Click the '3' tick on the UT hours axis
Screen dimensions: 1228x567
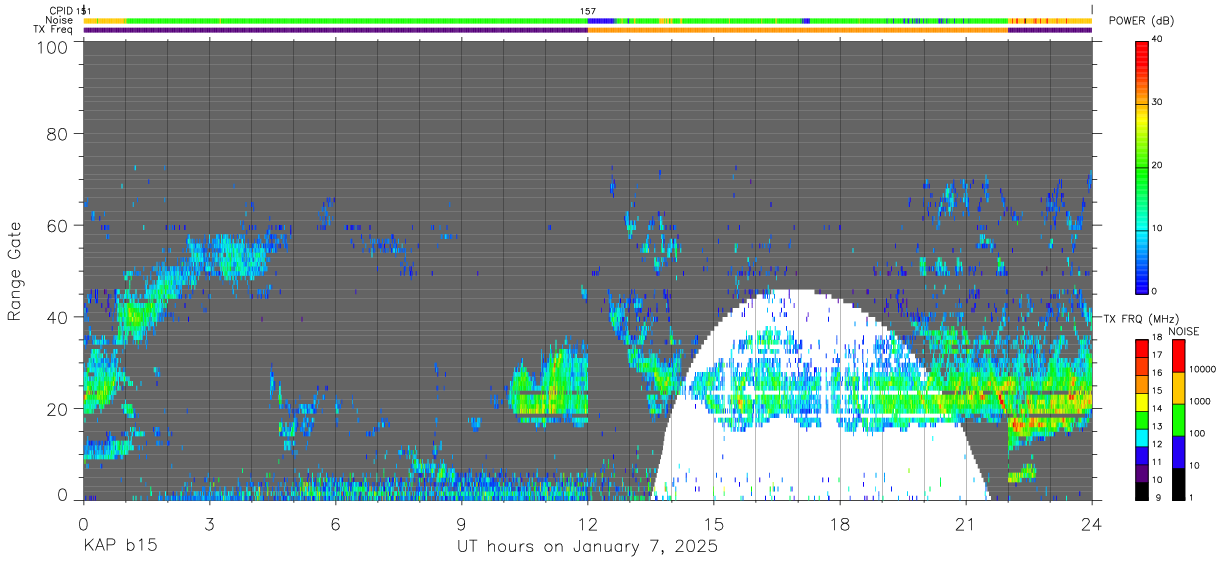[209, 523]
